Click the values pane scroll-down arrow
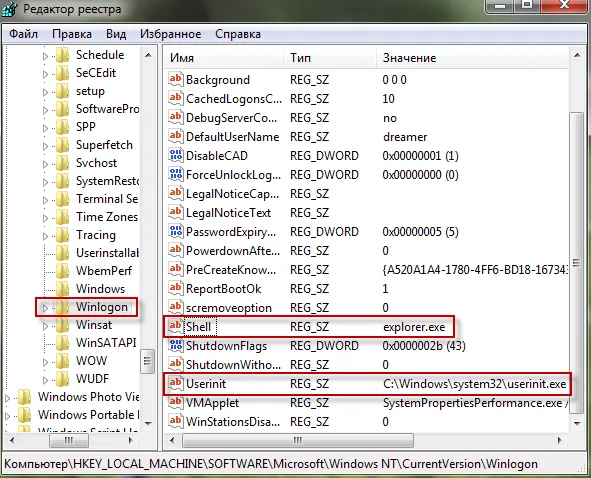The height and width of the screenshot is (478, 591). [x=577, y=423]
